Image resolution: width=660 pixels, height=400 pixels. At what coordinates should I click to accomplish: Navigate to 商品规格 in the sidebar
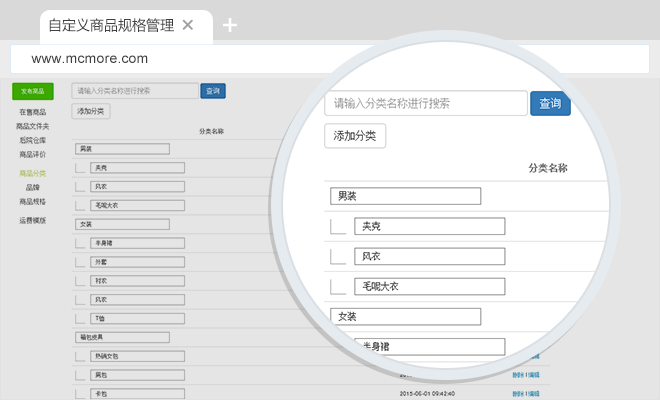32,201
